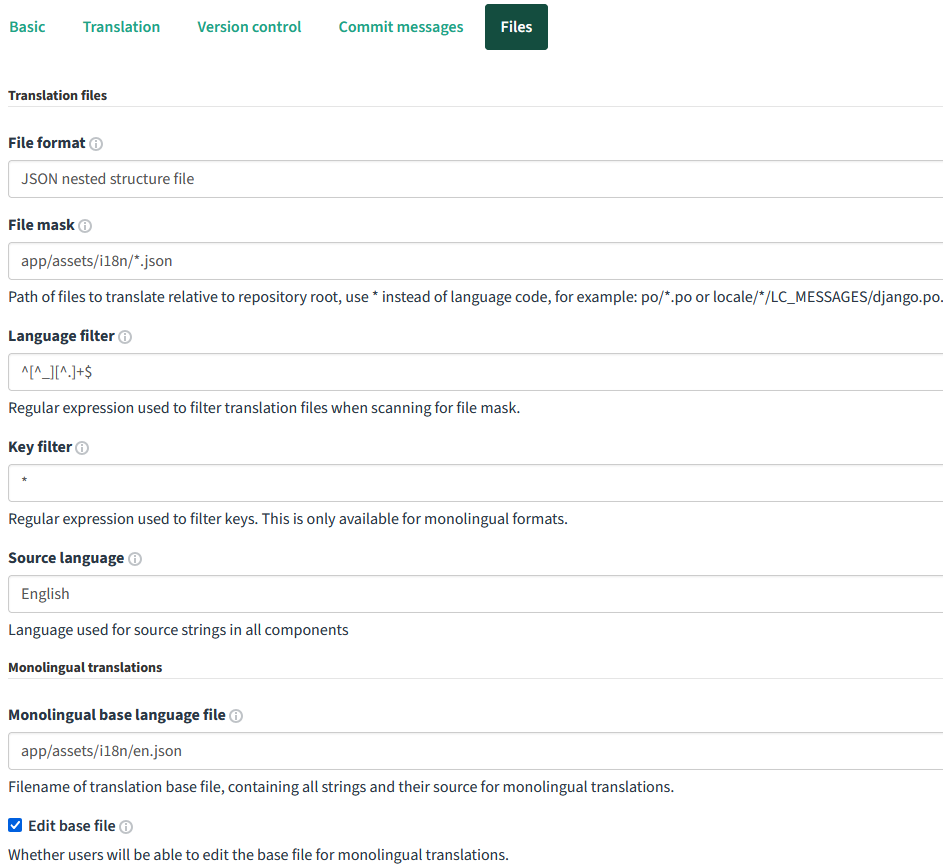Click the Source language label
943x866 pixels.
tap(66, 558)
